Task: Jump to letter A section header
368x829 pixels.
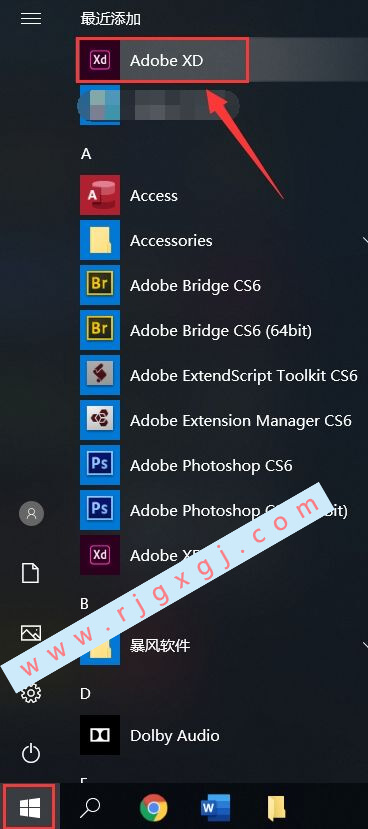Action: pyautogui.click(x=86, y=154)
